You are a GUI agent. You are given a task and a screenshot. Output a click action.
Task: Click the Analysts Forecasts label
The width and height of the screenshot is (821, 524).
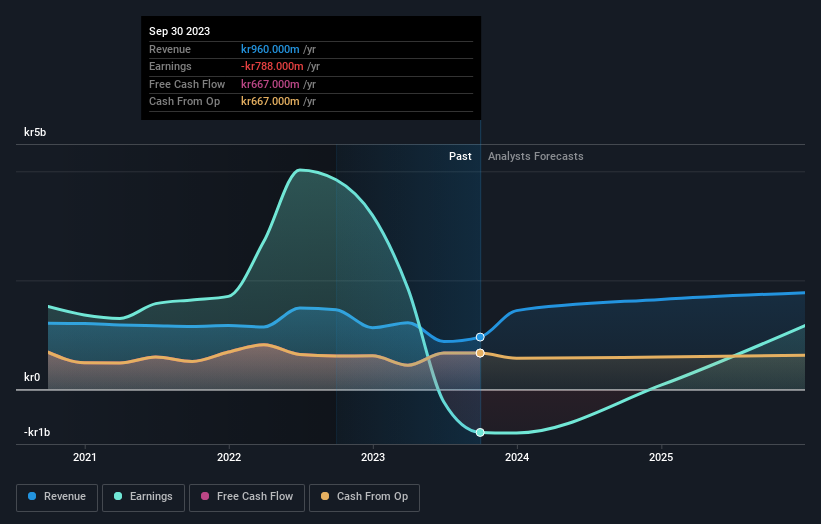point(536,156)
